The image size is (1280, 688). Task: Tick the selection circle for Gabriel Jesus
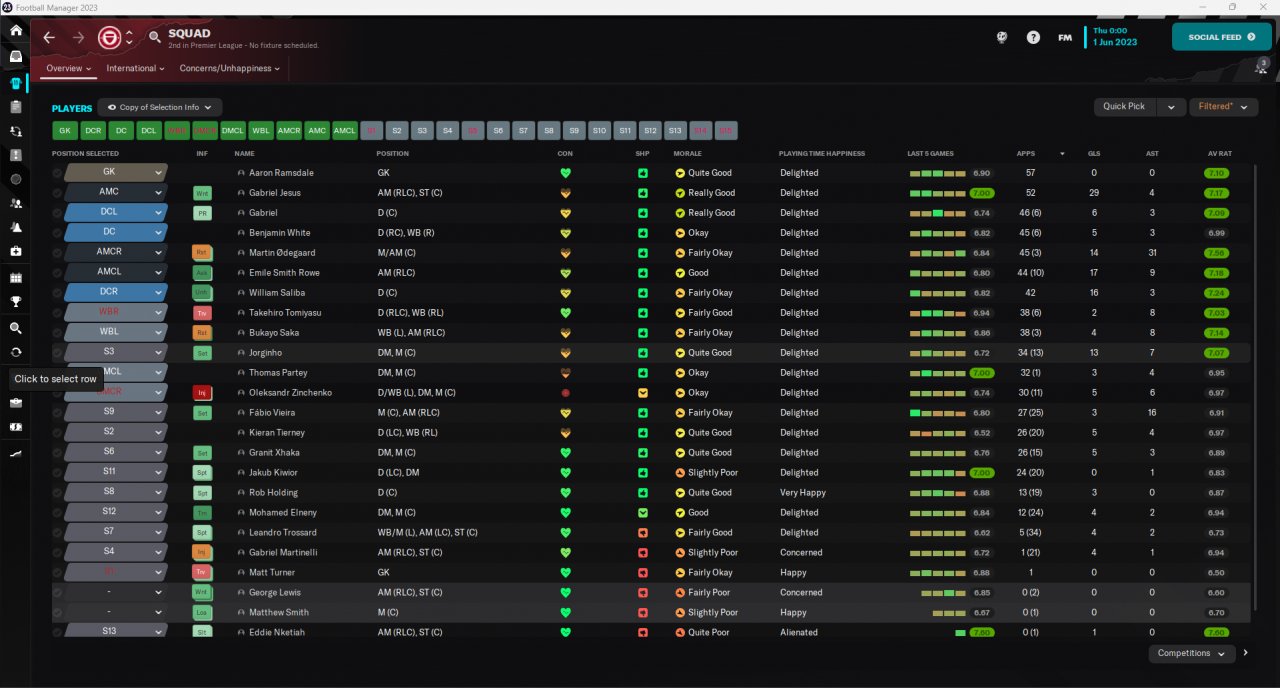point(57,193)
